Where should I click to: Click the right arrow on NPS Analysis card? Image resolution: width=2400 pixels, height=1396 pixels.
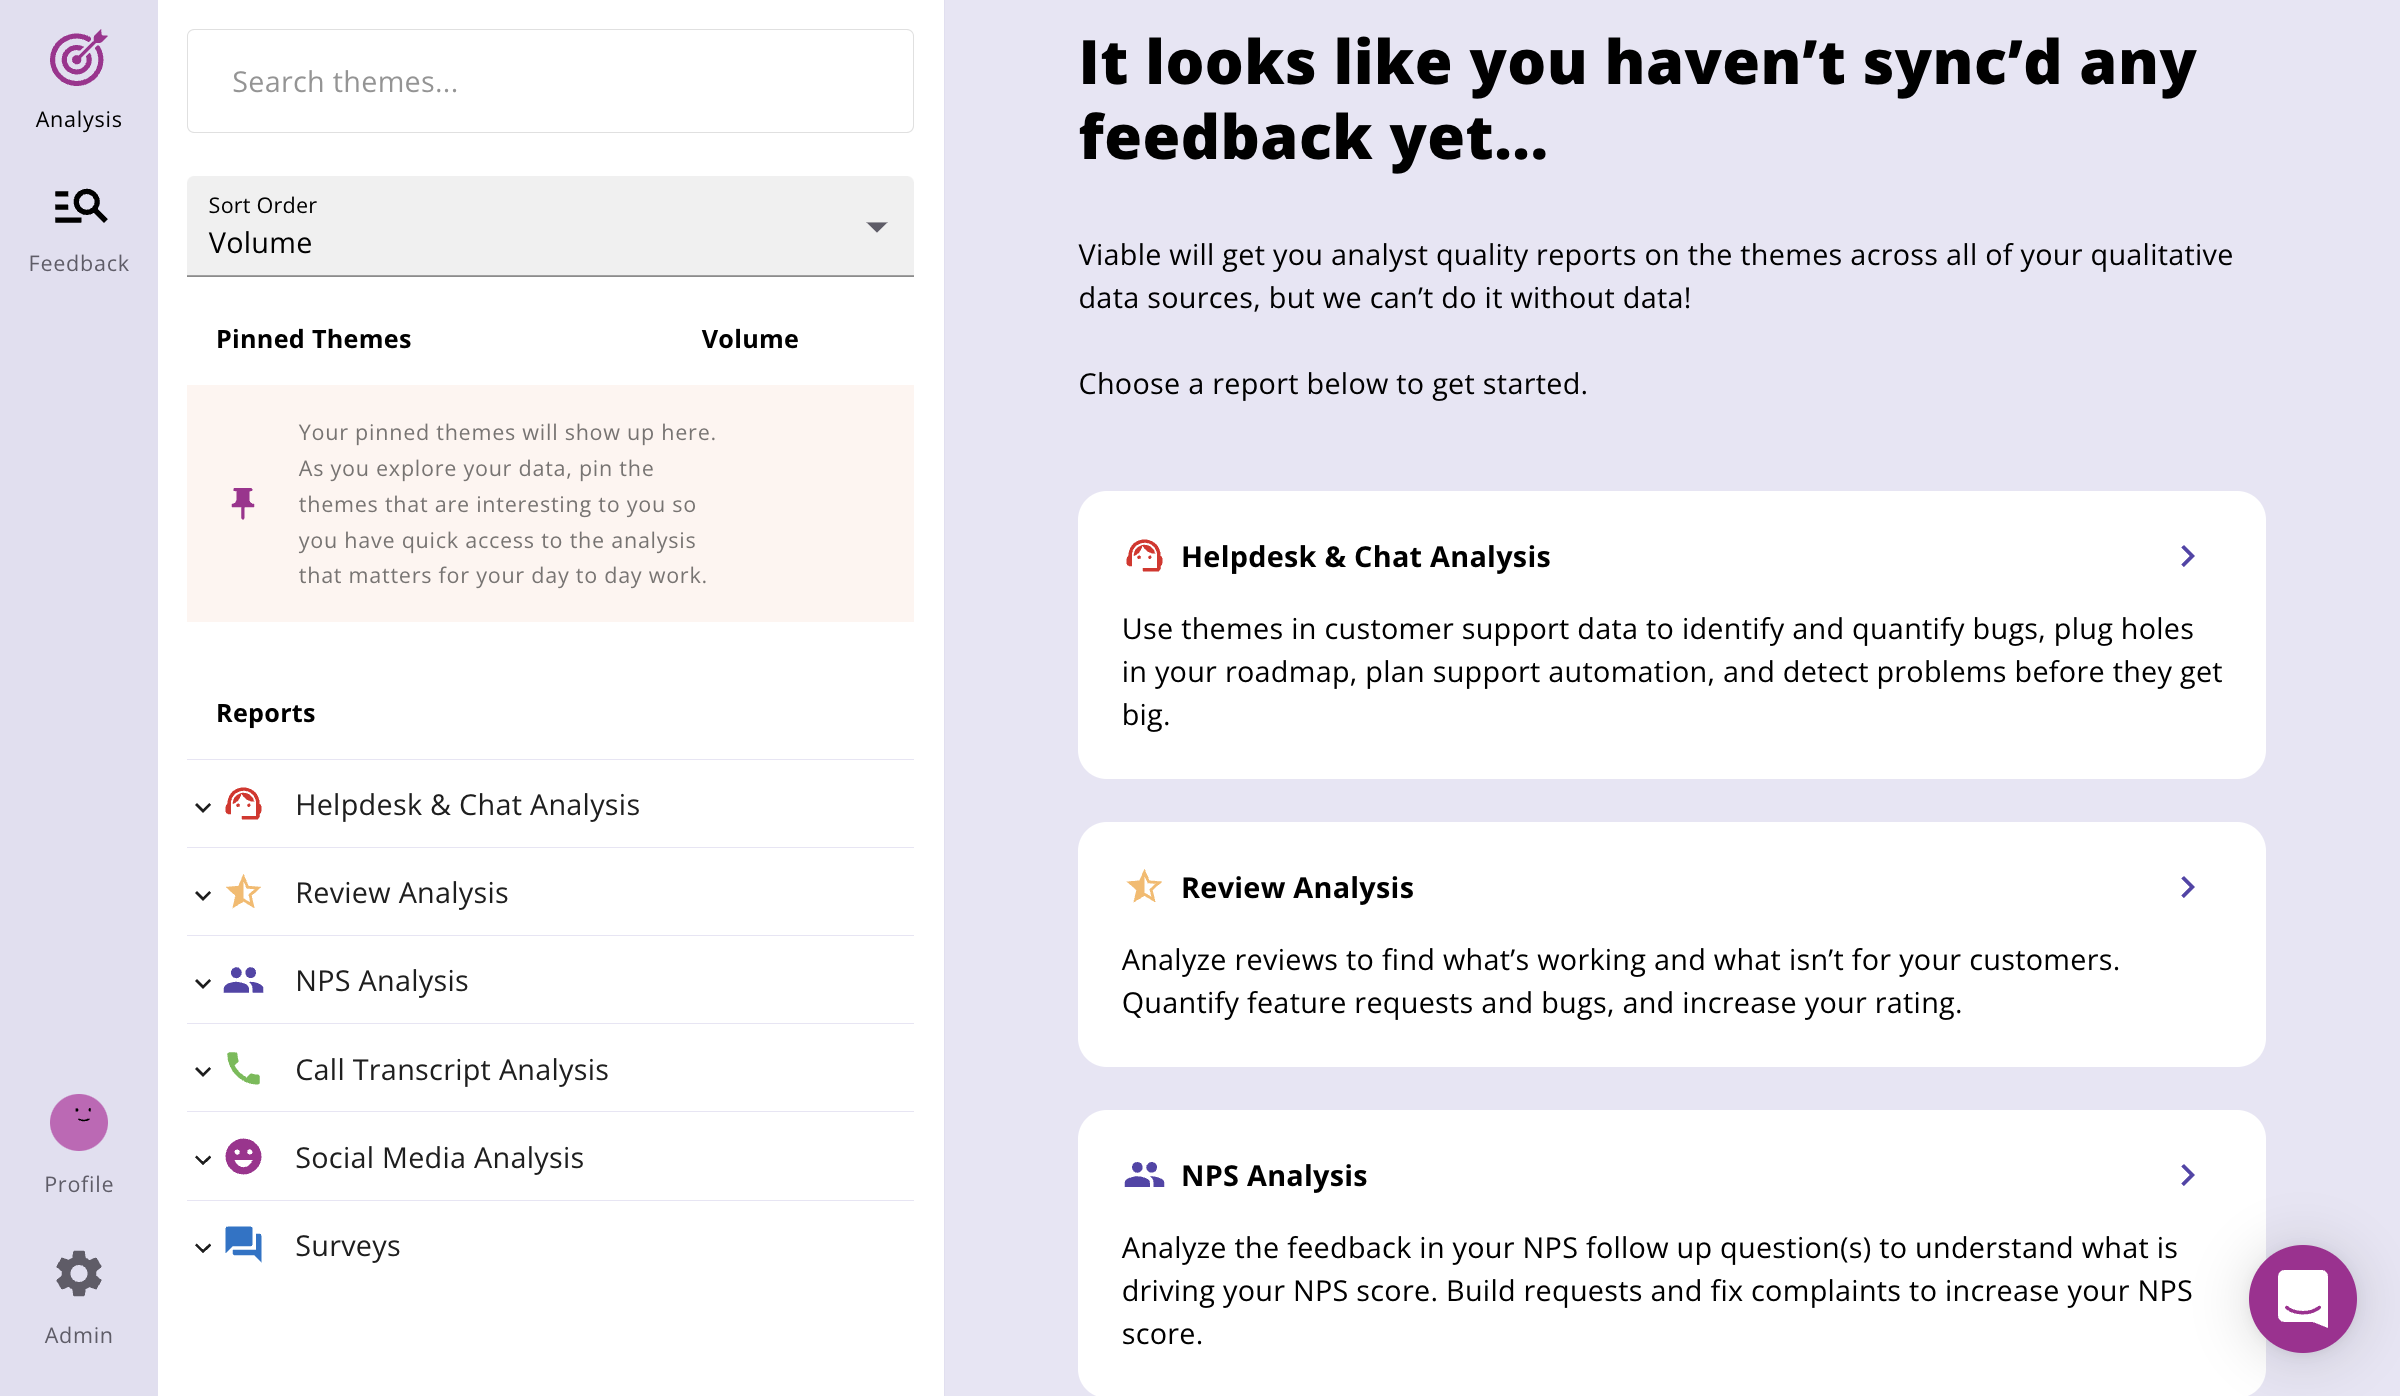2188,1175
